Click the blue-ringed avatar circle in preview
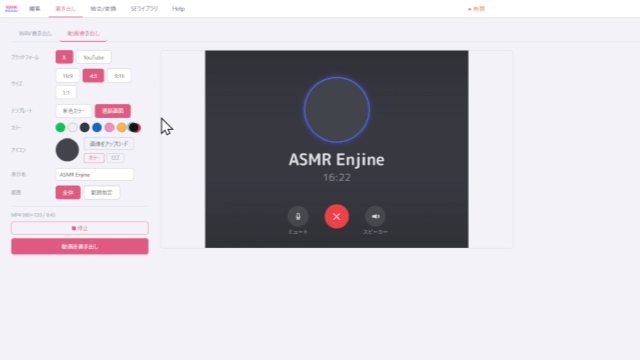This screenshot has width=640, height=360. (x=337, y=110)
